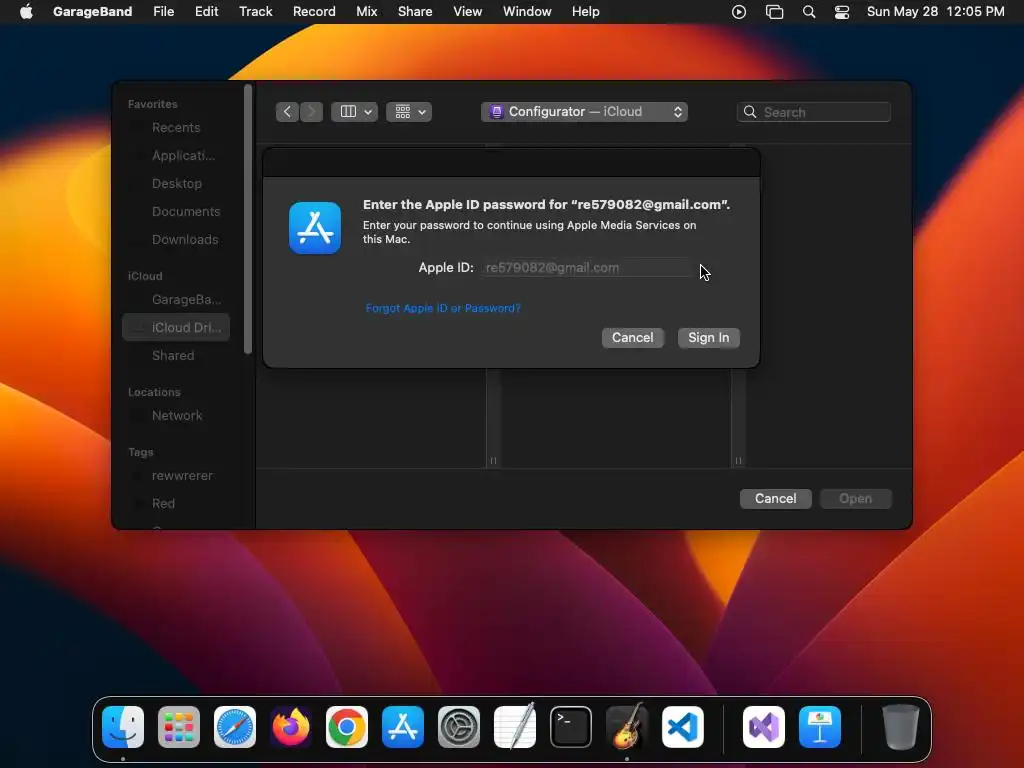Open Keynote from the Dock
This screenshot has width=1024, height=768.
(820, 727)
